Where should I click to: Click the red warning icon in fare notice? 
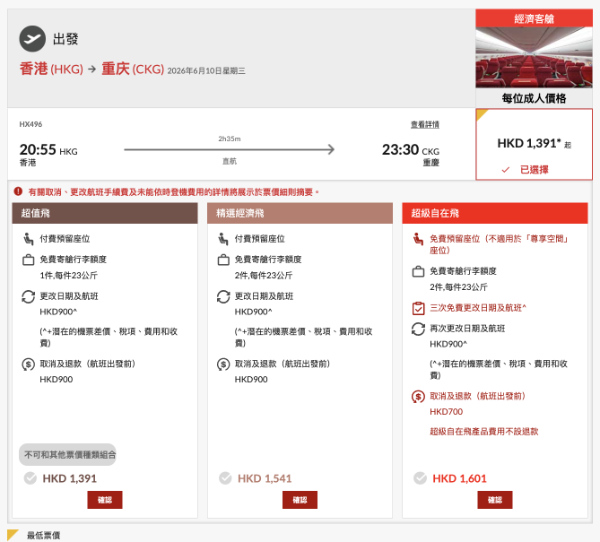[x=18, y=191]
